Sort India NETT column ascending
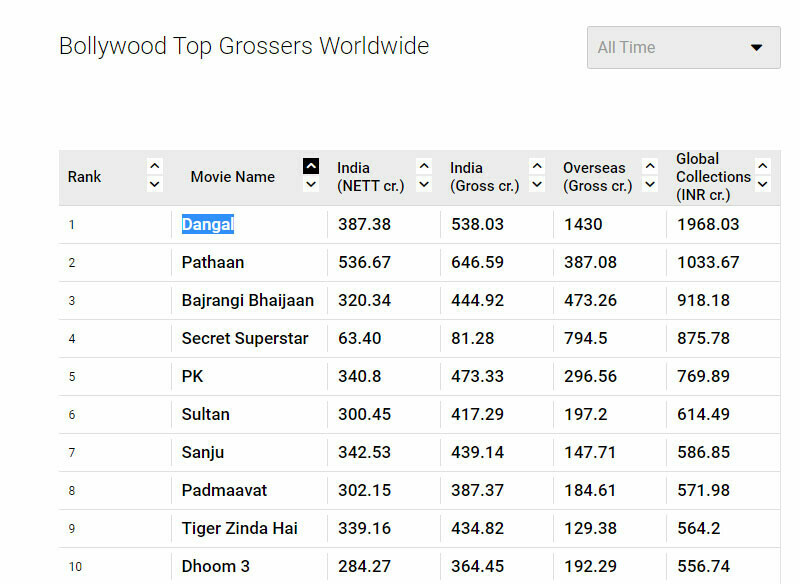Viewport: 800px width, 584px height. 424,166
